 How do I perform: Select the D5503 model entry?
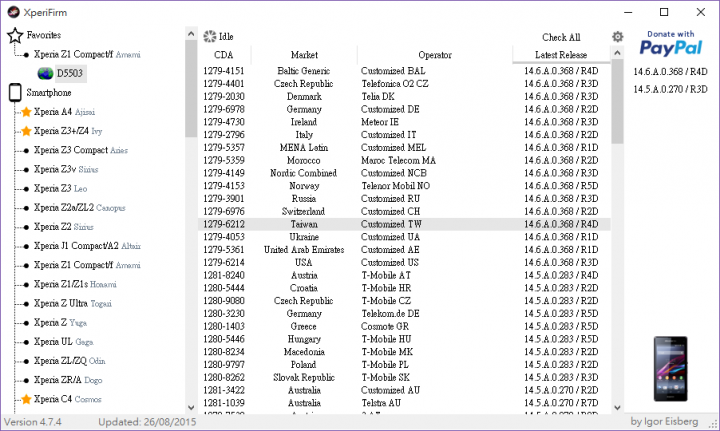pos(70,73)
